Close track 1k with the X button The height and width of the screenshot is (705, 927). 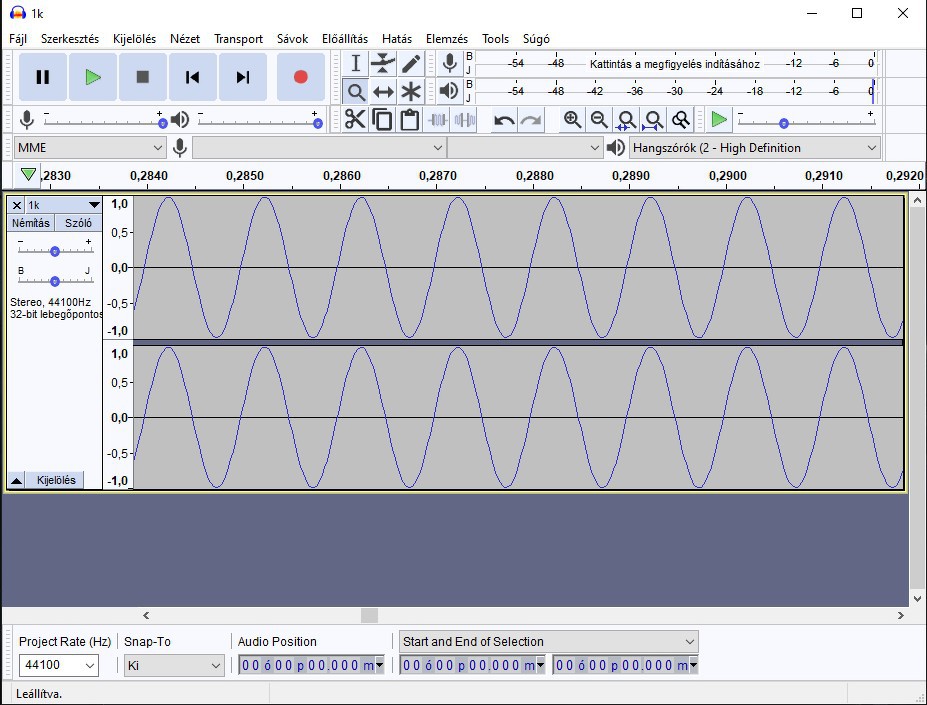pos(17,205)
